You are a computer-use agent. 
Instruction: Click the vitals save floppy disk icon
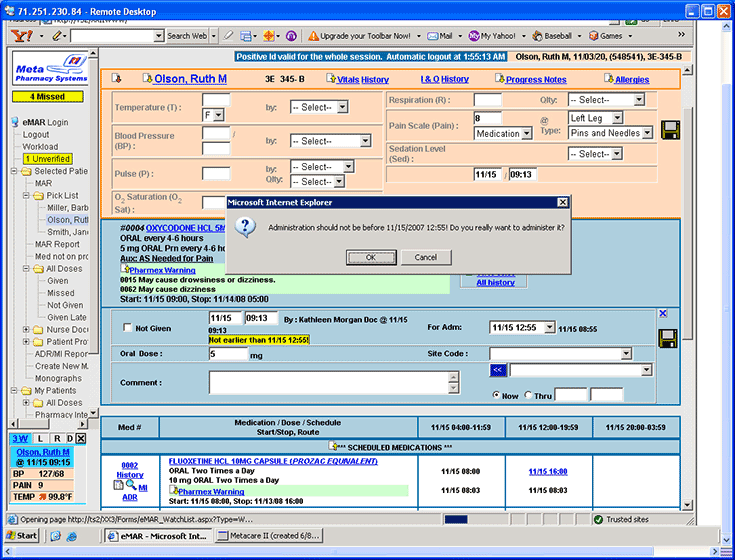(x=670, y=129)
